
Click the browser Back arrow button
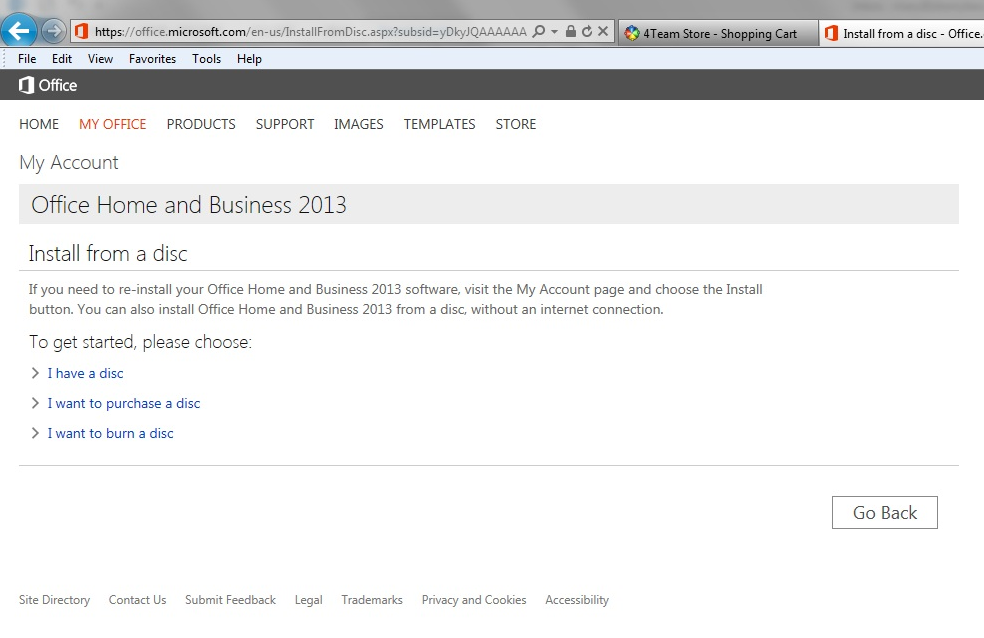[x=19, y=31]
